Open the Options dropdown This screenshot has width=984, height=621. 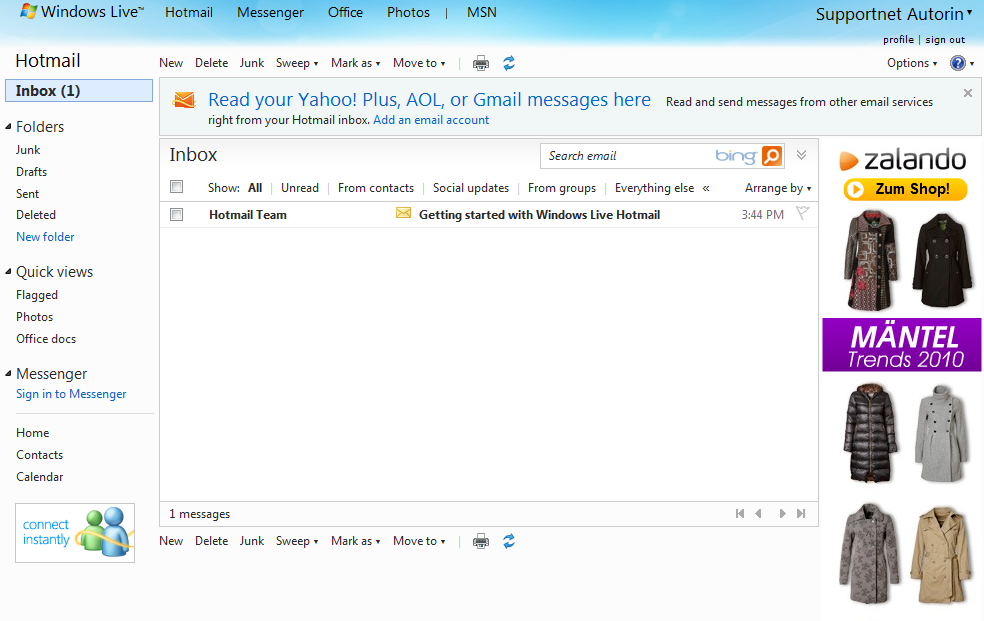tap(910, 62)
